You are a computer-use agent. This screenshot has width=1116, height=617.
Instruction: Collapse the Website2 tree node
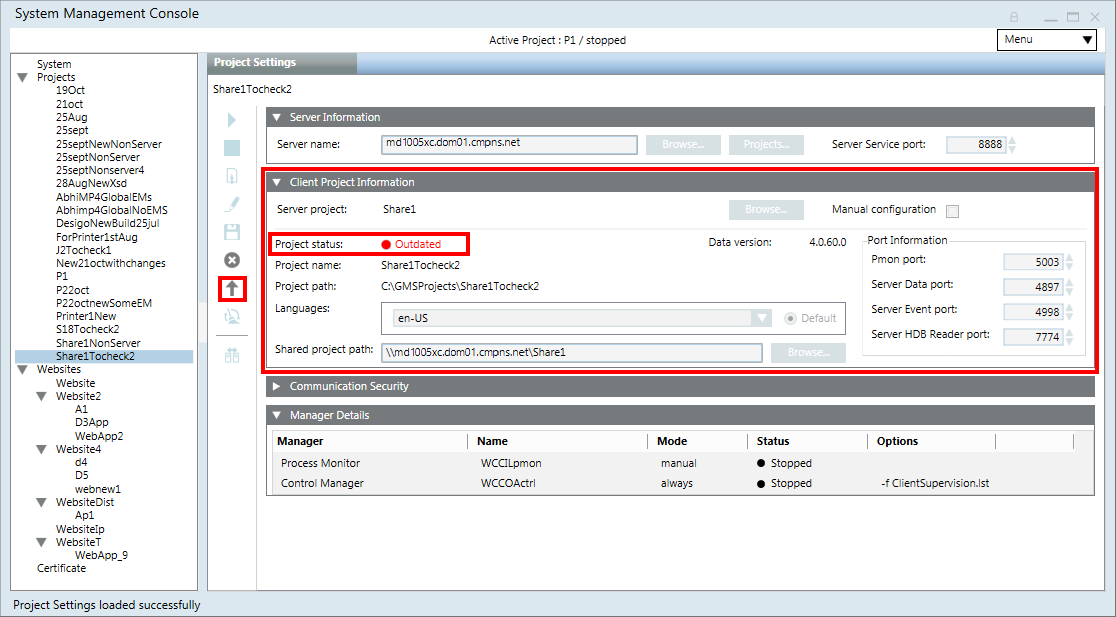tap(41, 396)
